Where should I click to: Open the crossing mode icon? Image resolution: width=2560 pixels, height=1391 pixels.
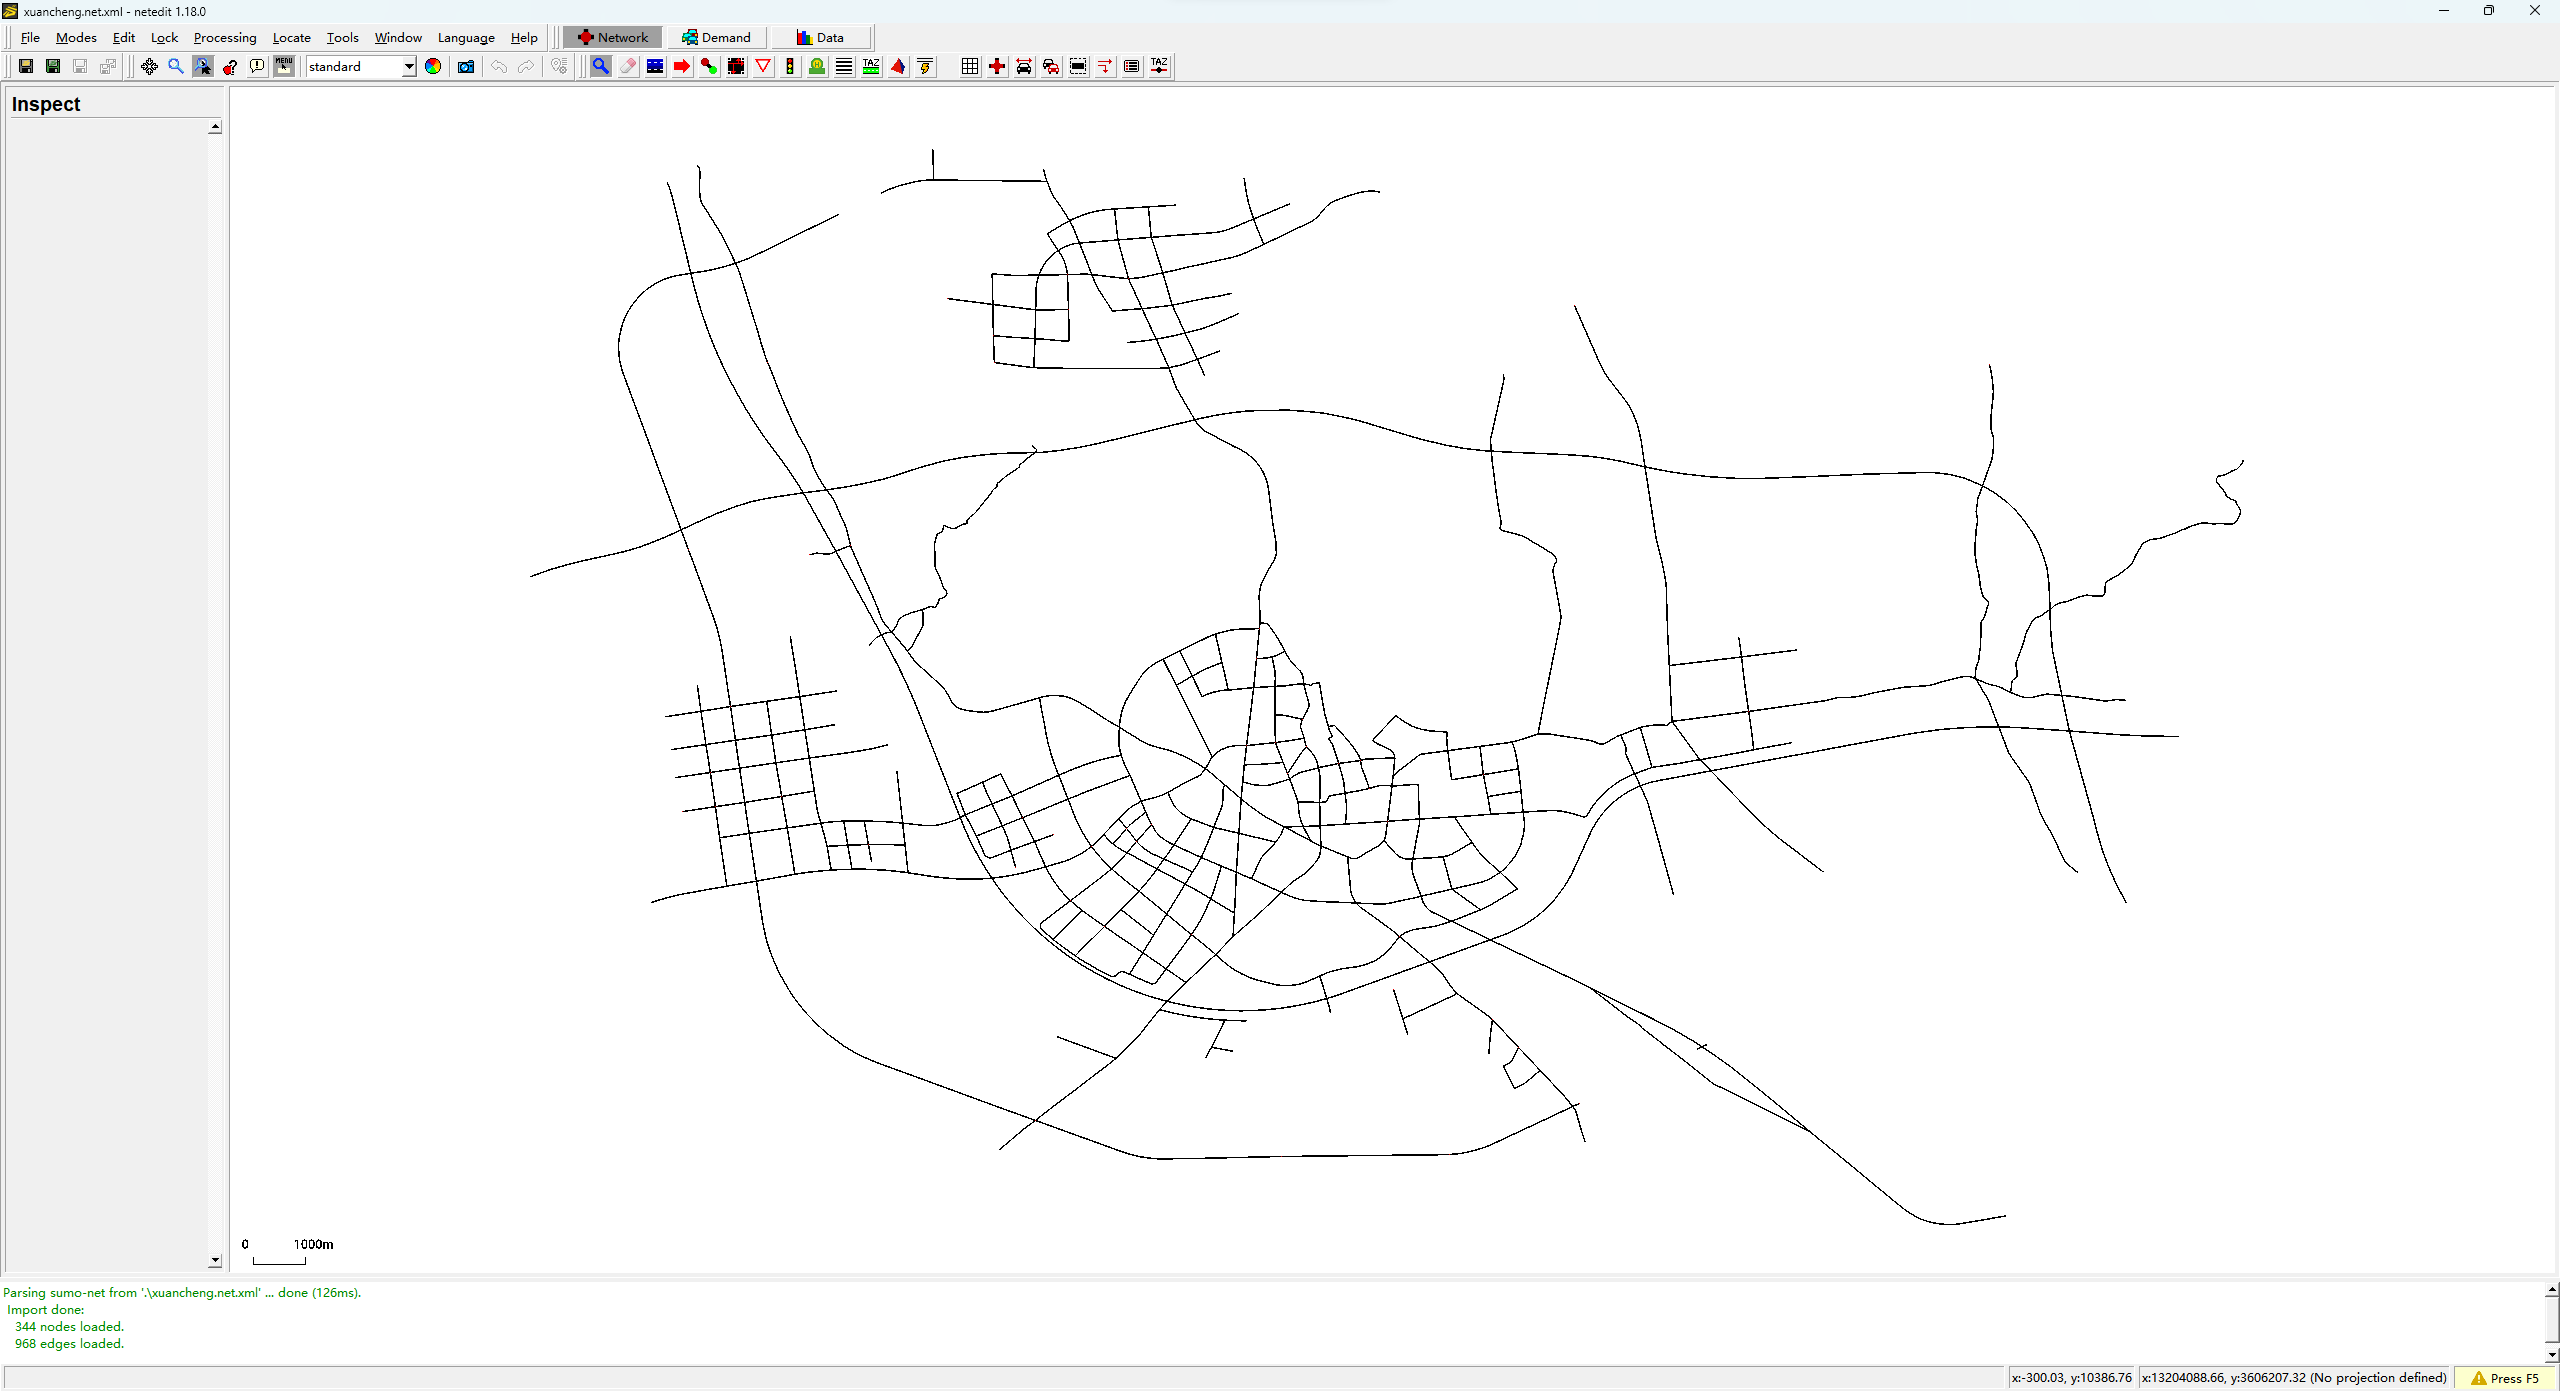[844, 67]
